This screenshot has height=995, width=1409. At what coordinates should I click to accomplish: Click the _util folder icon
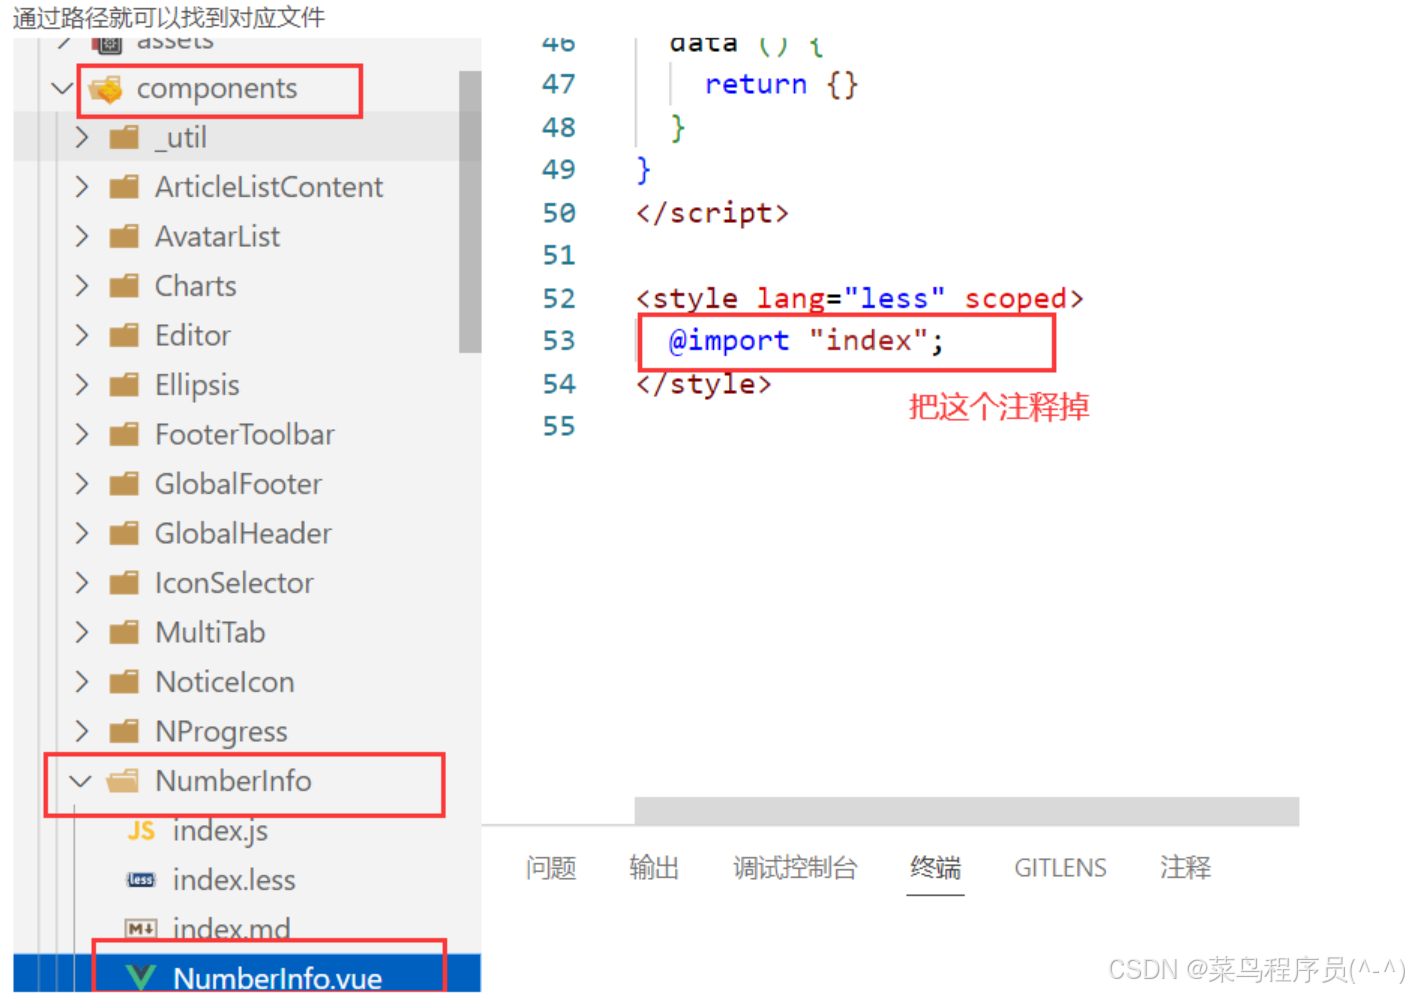(x=124, y=138)
